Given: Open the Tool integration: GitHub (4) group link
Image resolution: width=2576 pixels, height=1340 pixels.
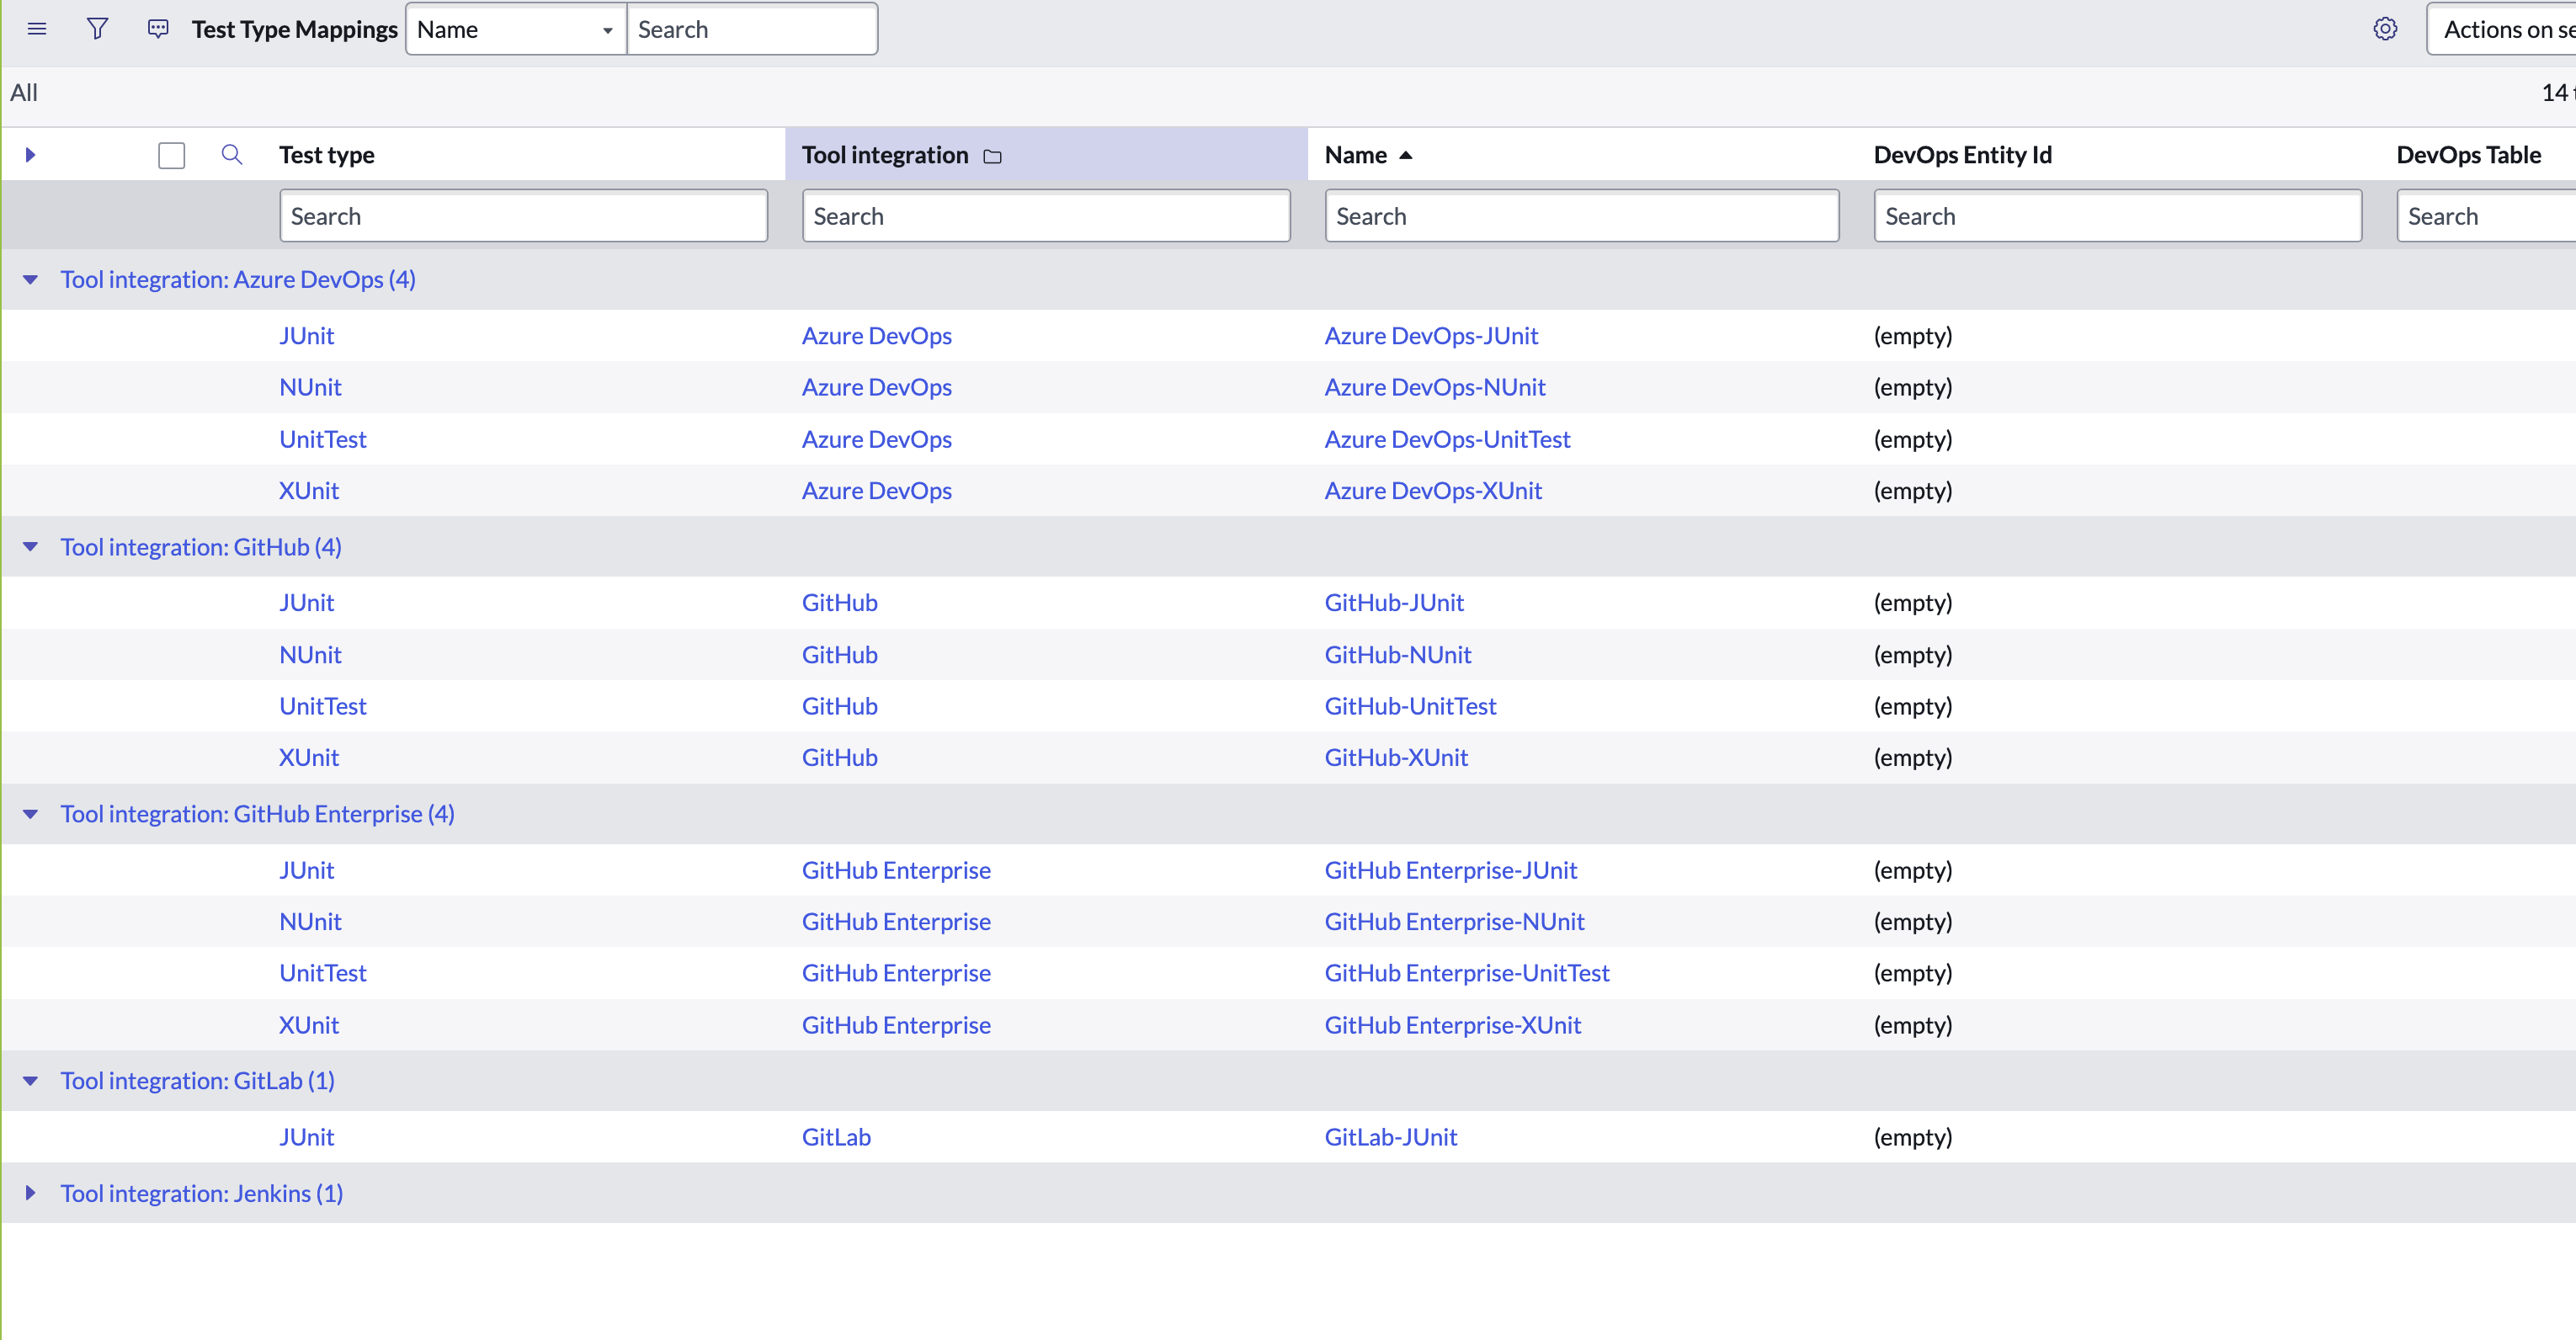Looking at the screenshot, I should [201, 547].
